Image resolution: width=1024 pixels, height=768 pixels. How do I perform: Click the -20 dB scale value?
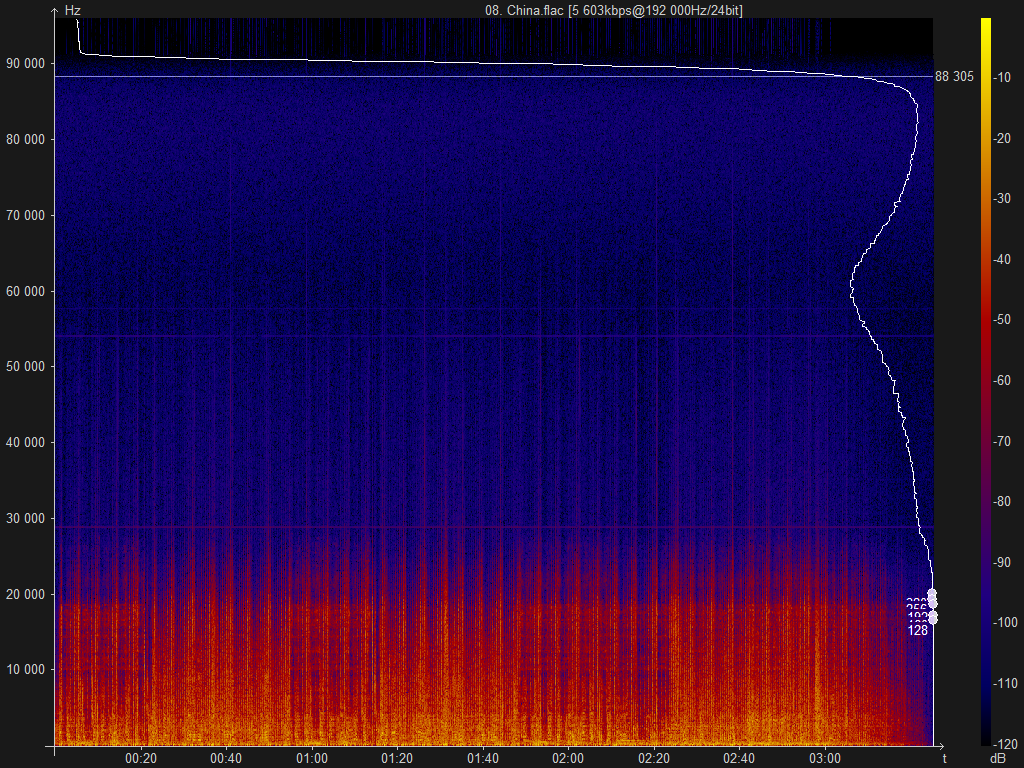pyautogui.click(x=1002, y=138)
